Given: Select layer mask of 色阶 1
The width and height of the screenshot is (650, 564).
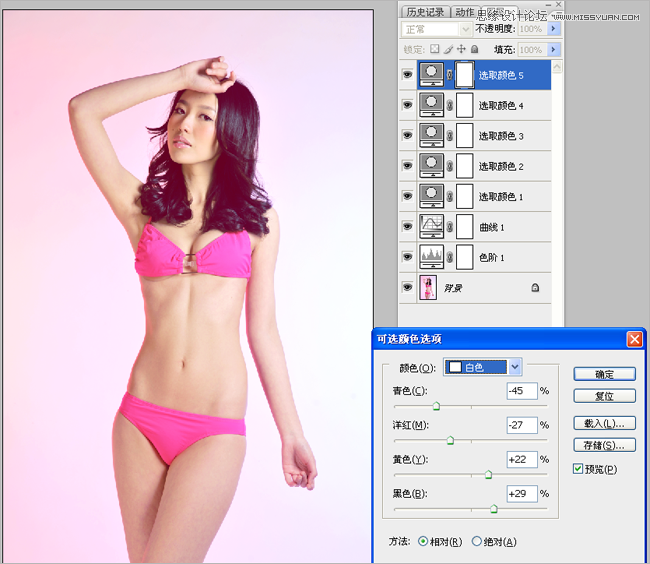Looking at the screenshot, I should pyautogui.click(x=464, y=257).
